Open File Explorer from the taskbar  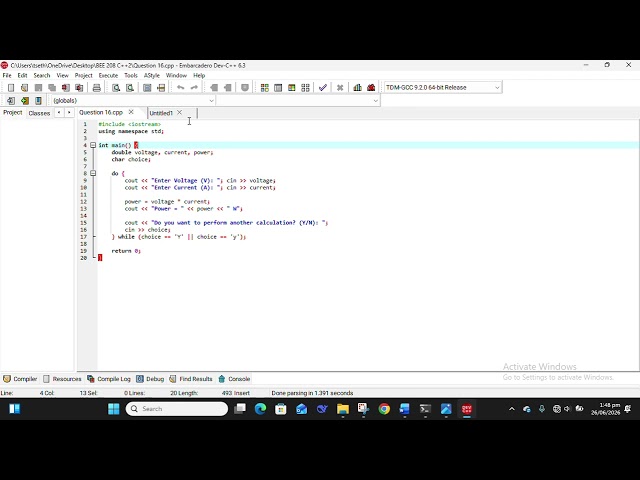click(343, 409)
